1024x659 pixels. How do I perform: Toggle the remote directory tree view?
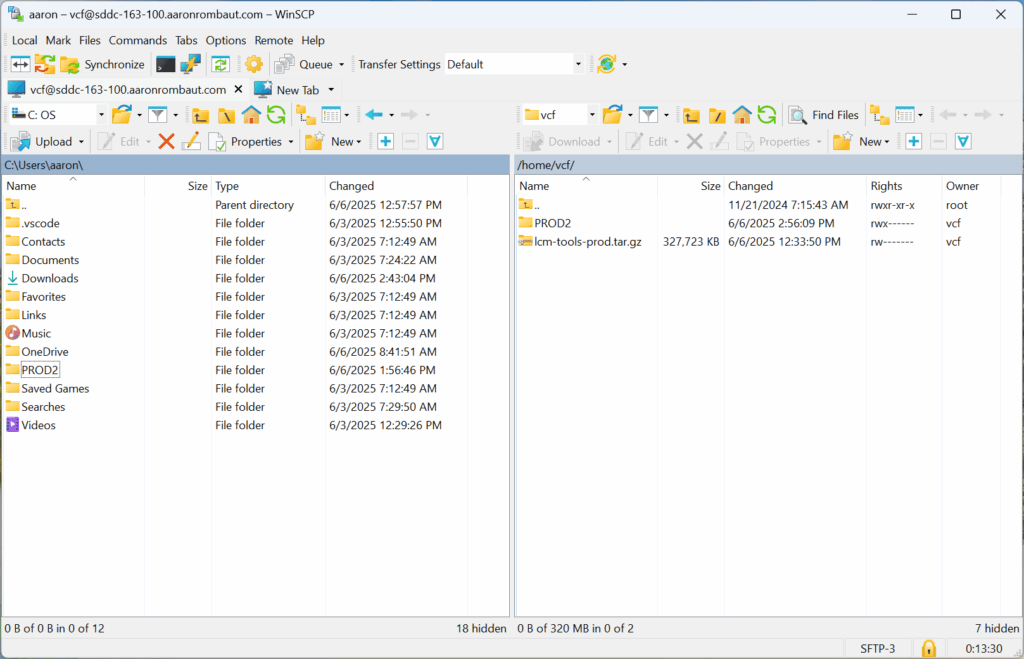879,115
